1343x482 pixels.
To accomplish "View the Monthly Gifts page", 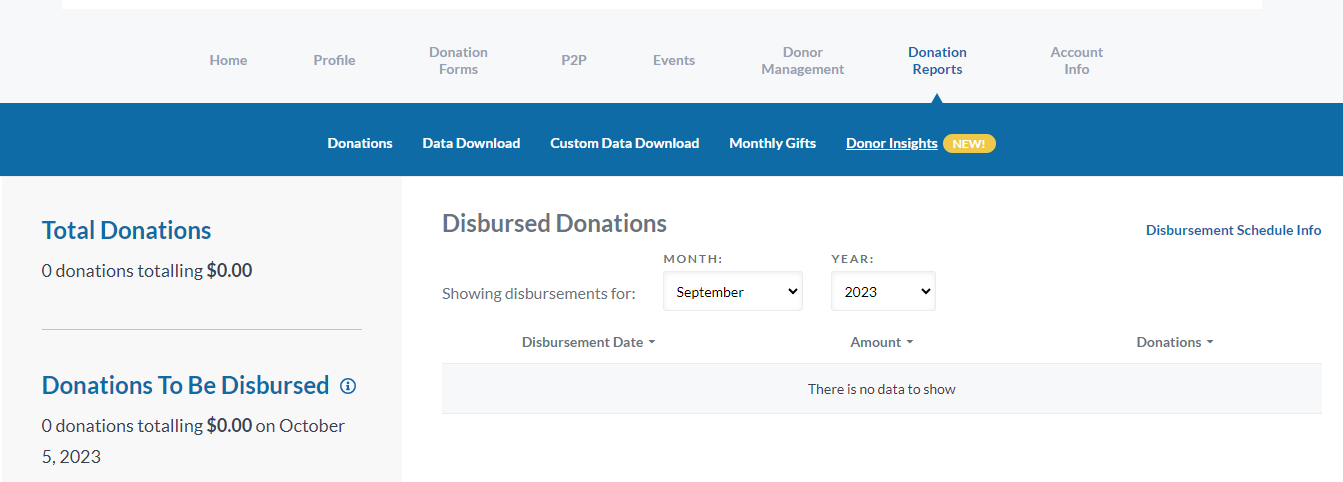I will click(x=772, y=143).
